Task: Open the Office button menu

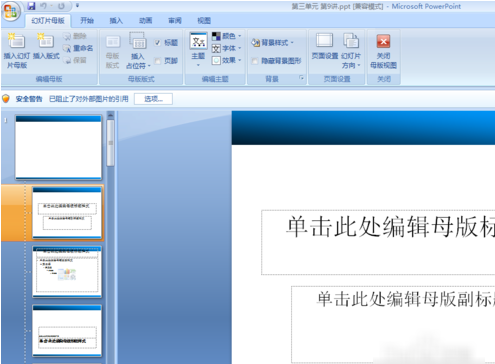Action: 10,11
